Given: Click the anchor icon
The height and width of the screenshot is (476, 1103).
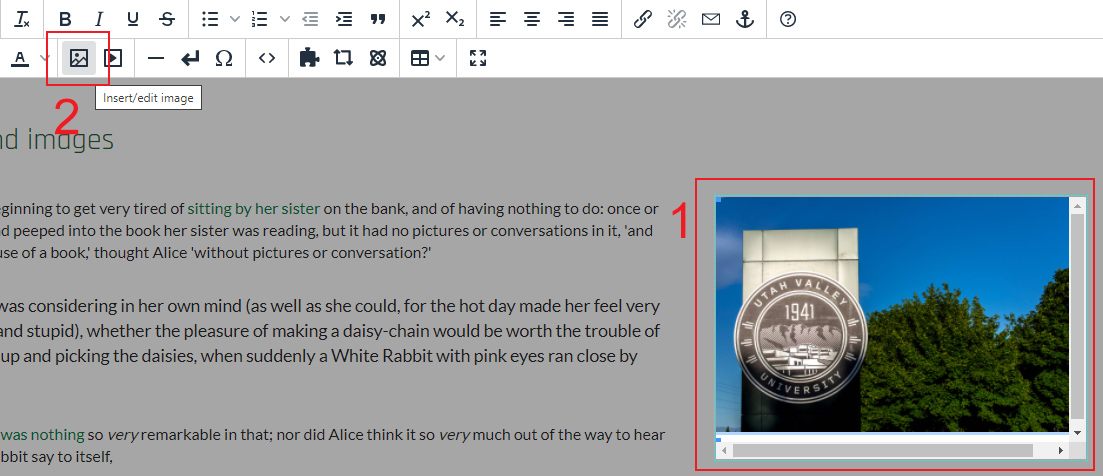Looking at the screenshot, I should [x=744, y=19].
